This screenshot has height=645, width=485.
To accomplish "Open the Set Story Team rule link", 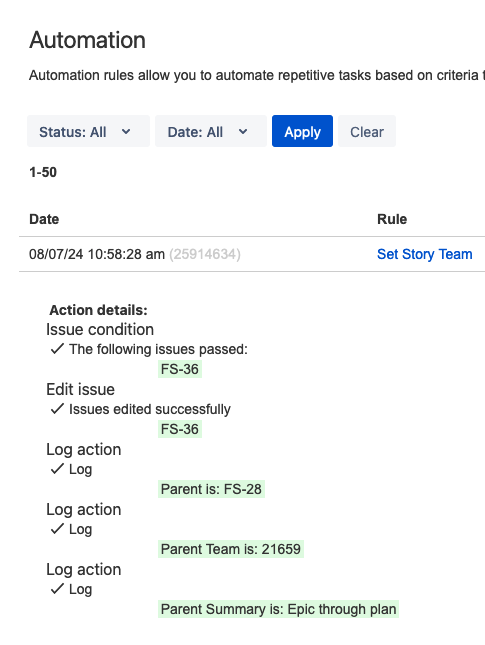I will point(425,254).
